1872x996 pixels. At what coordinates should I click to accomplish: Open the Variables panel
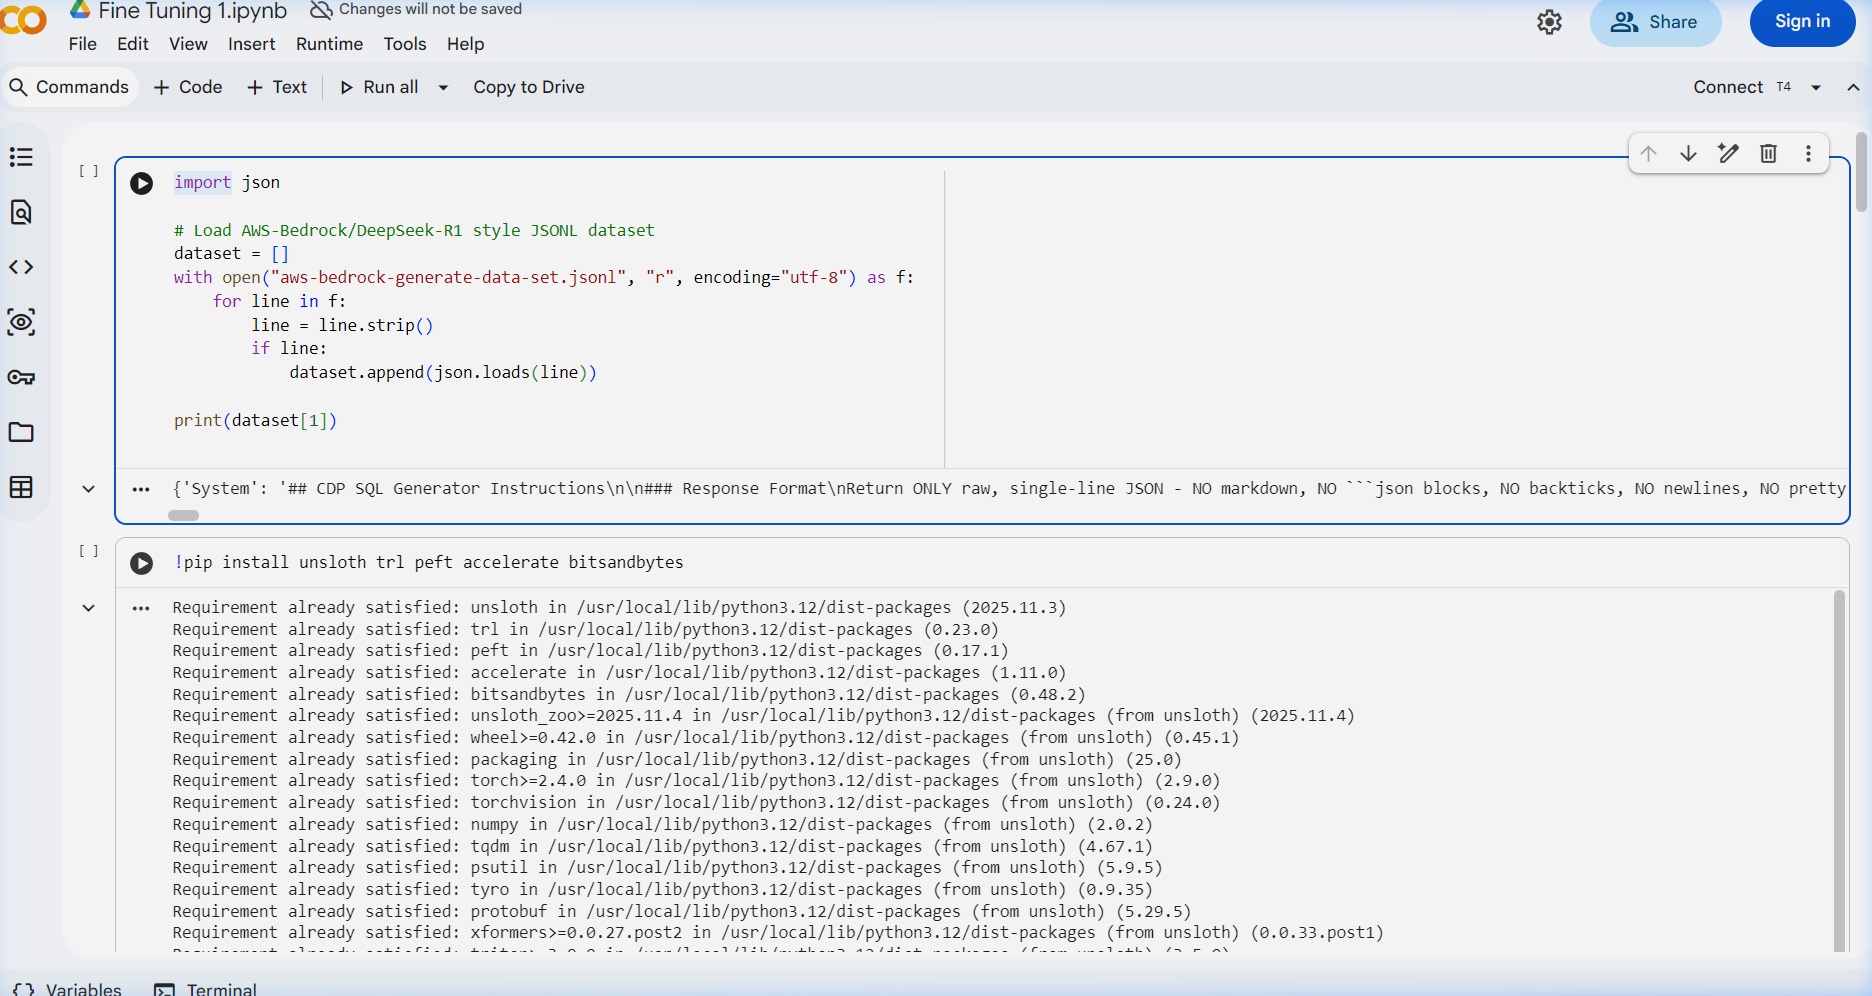click(x=68, y=988)
